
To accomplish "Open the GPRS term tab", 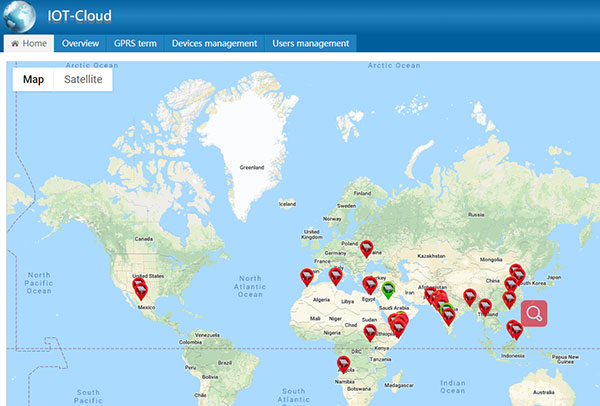I will [135, 44].
